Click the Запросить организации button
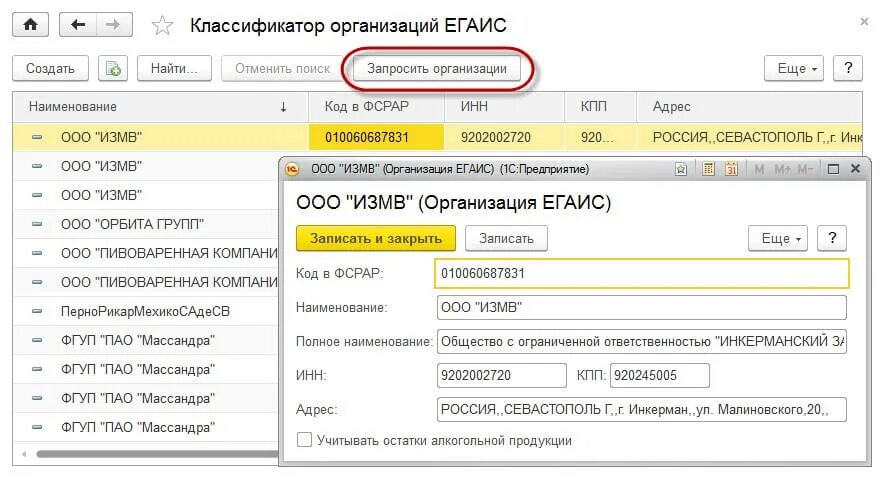The image size is (882, 478). [x=436, y=69]
